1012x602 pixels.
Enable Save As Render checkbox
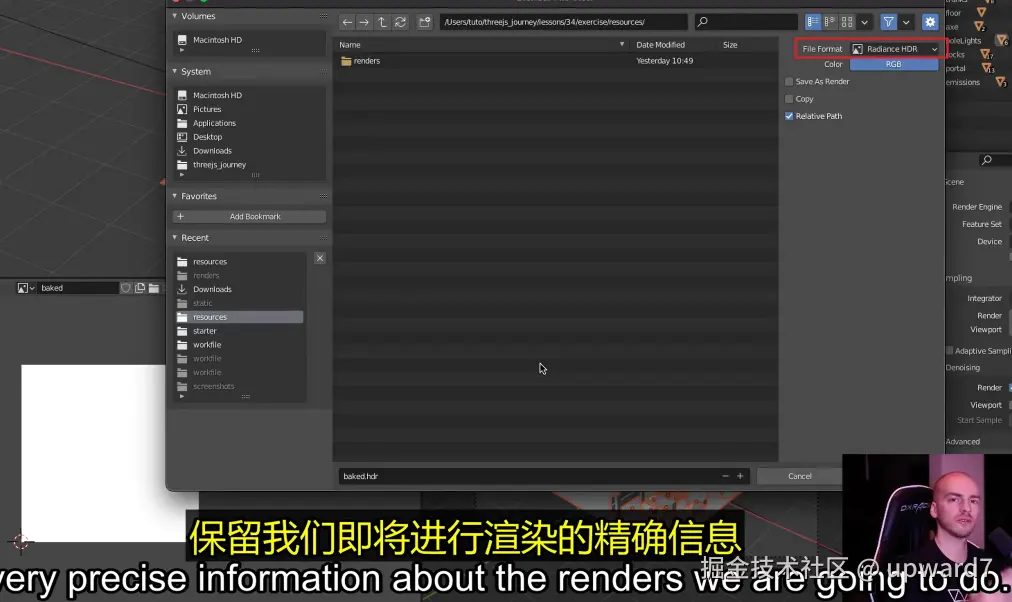pos(789,81)
